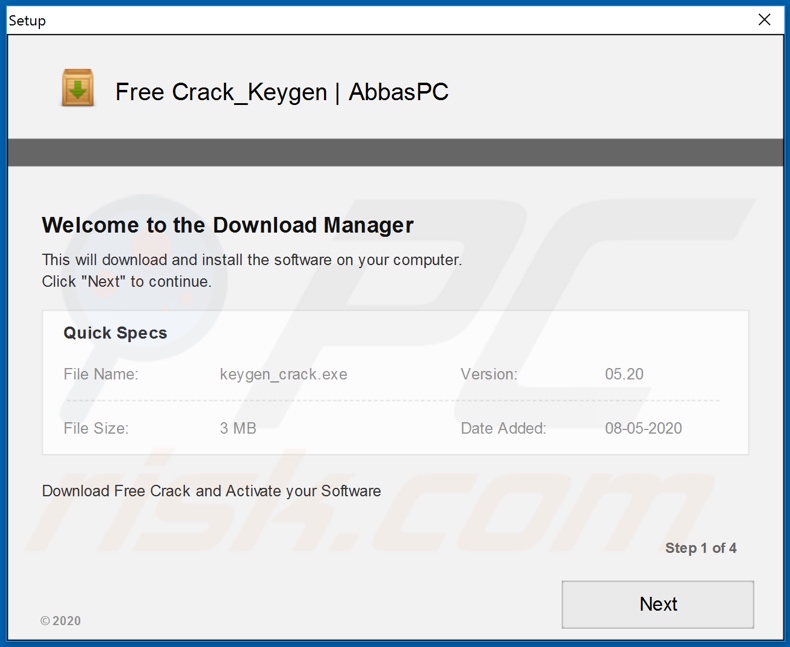
Task: Click the install description text line
Action: (251, 260)
